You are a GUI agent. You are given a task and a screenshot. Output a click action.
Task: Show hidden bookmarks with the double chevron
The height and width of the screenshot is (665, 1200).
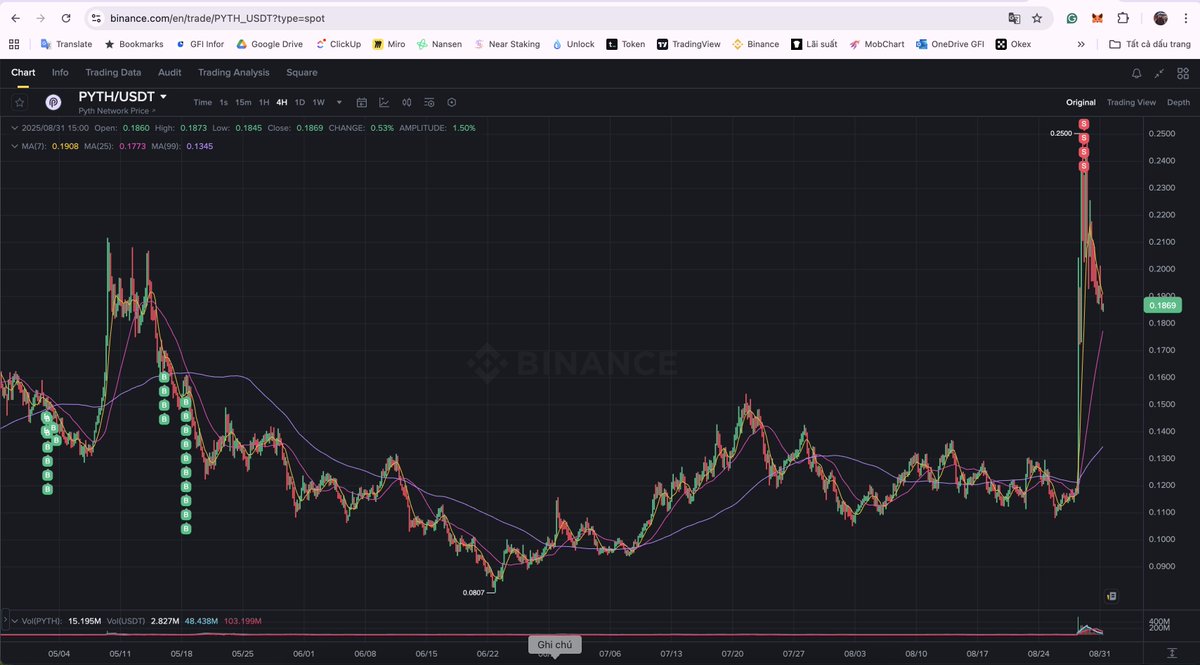[x=1081, y=44]
